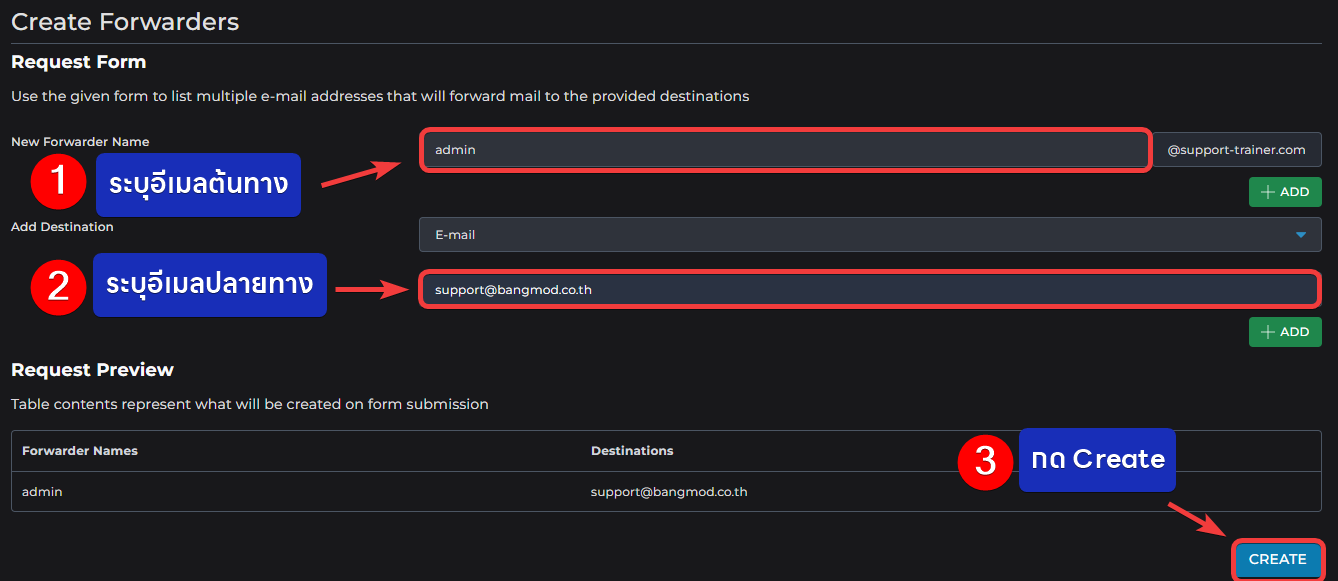Click the red number 3 step badge
The image size is (1338, 581).
click(x=985, y=461)
